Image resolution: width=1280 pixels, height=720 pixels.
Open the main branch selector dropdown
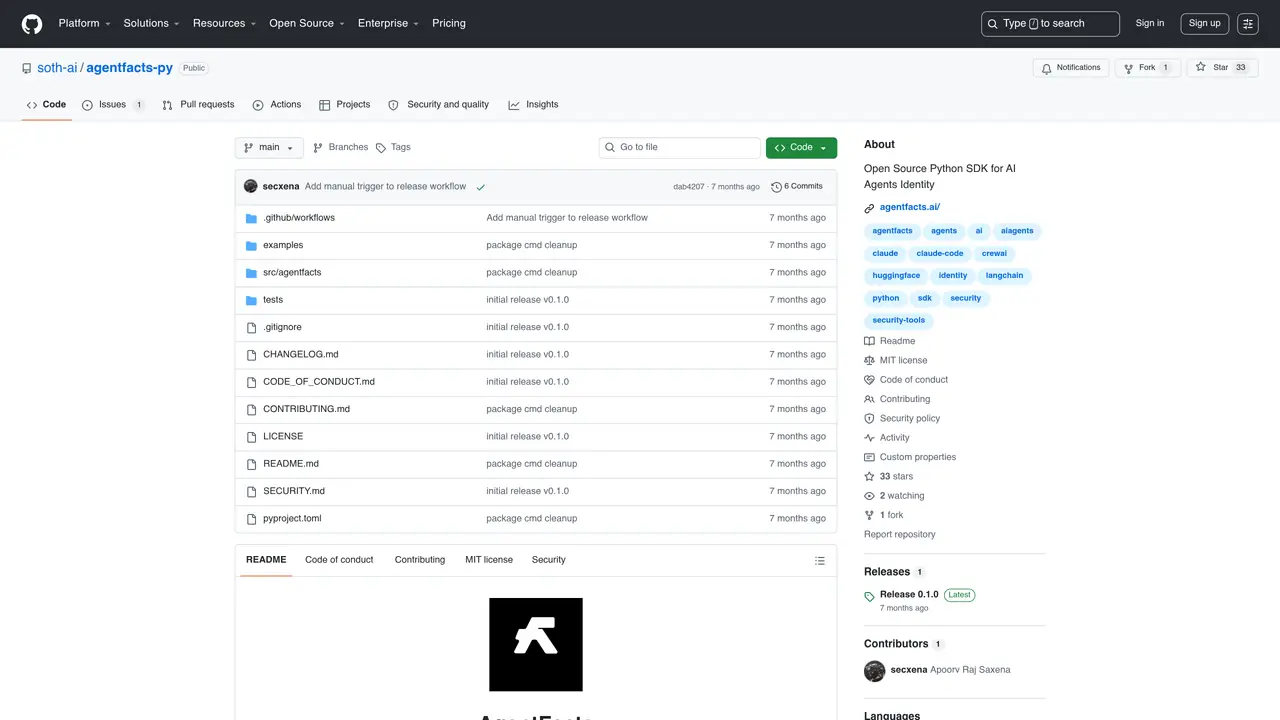click(x=269, y=147)
